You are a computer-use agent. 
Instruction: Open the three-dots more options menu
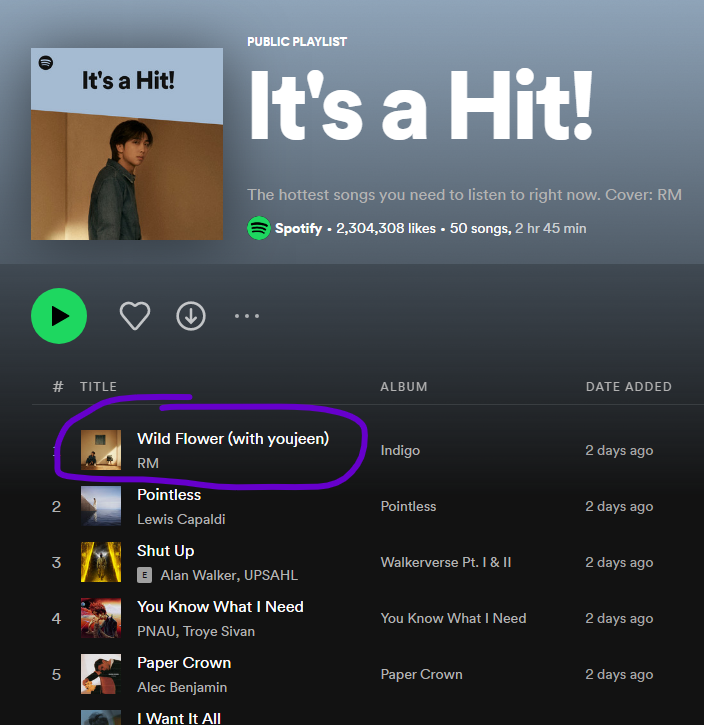click(x=247, y=316)
